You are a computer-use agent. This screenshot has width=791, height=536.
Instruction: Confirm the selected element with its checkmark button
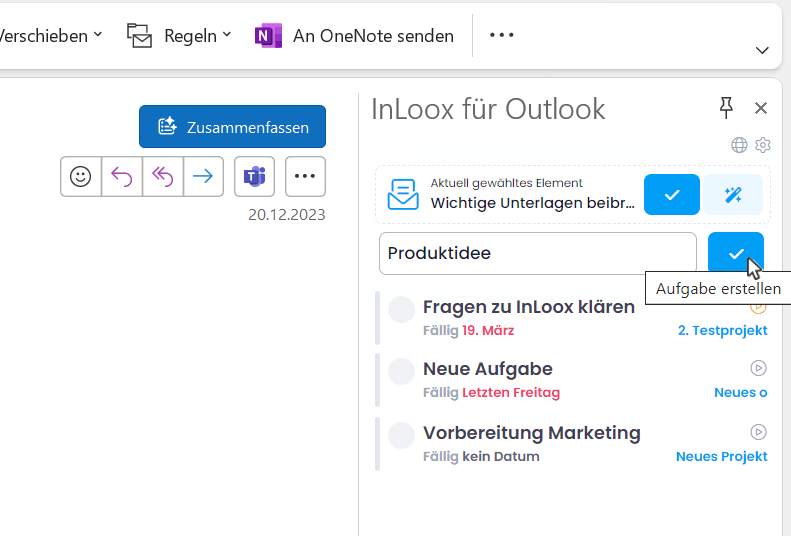(671, 195)
